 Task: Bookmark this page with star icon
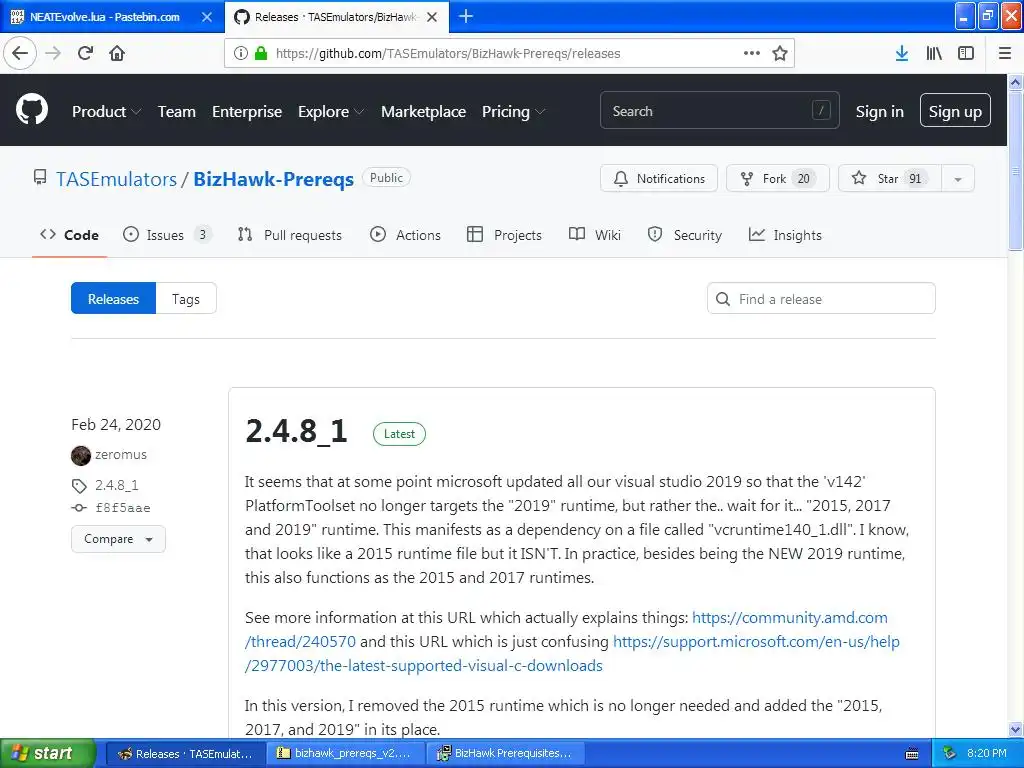click(x=780, y=53)
